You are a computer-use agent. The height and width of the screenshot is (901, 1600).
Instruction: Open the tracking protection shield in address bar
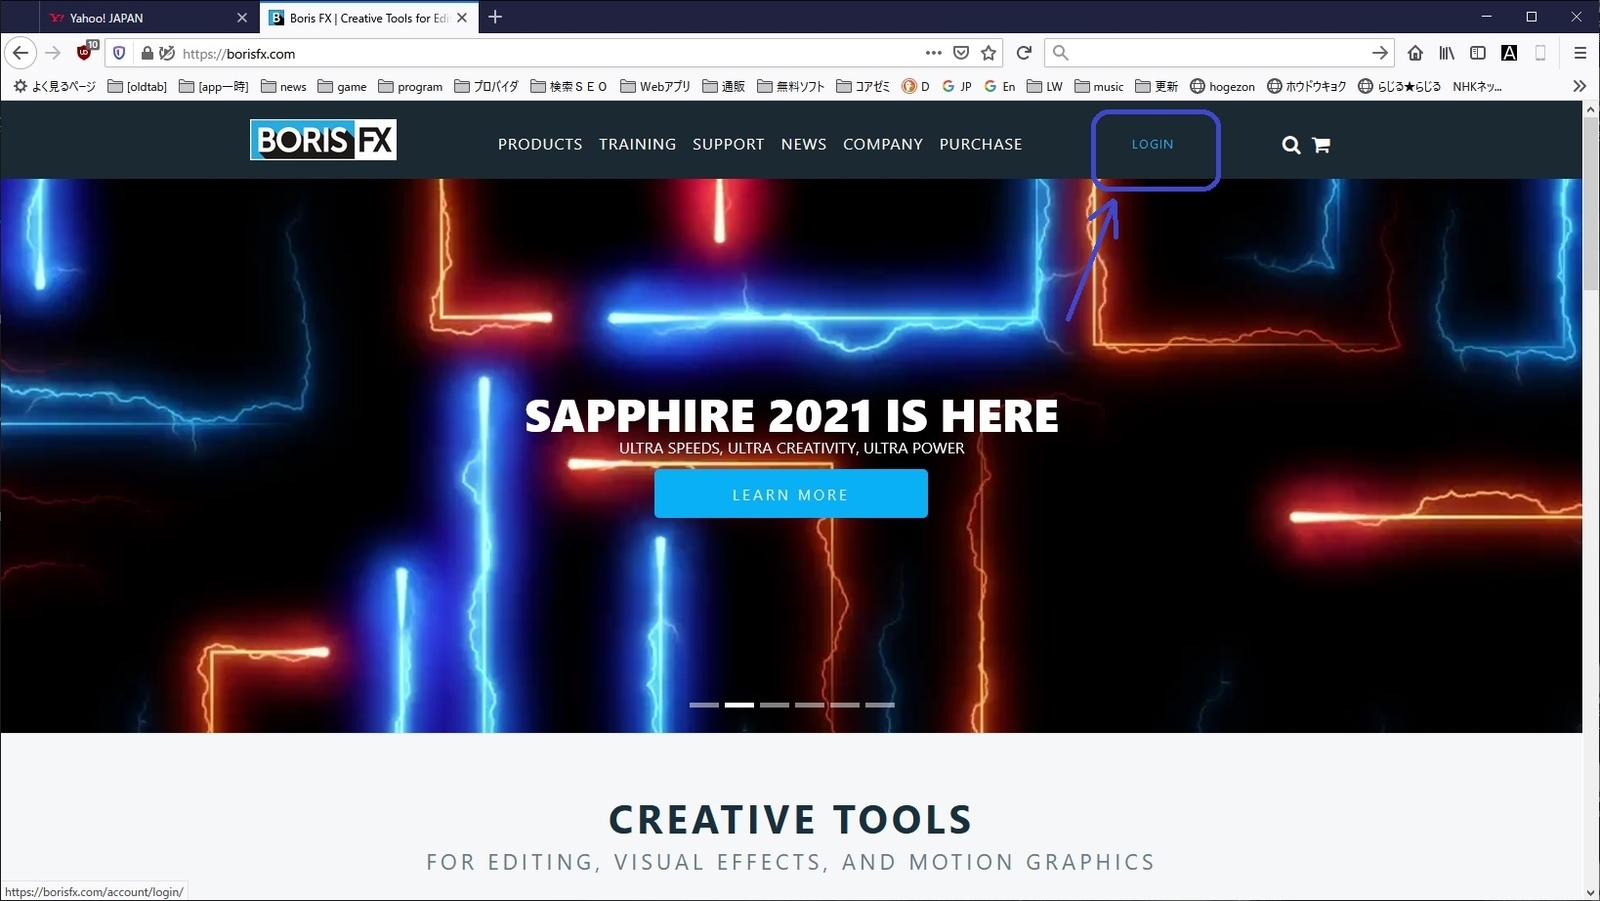(x=119, y=53)
